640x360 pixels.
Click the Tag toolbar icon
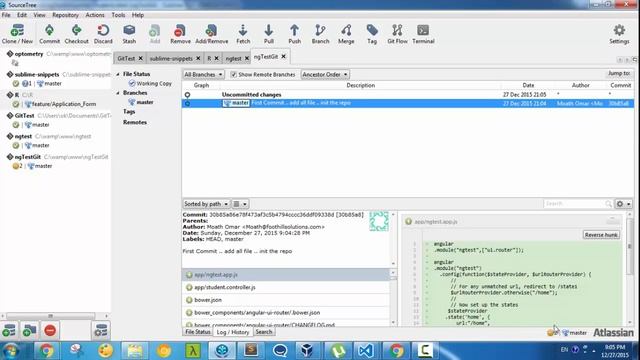pos(372,34)
